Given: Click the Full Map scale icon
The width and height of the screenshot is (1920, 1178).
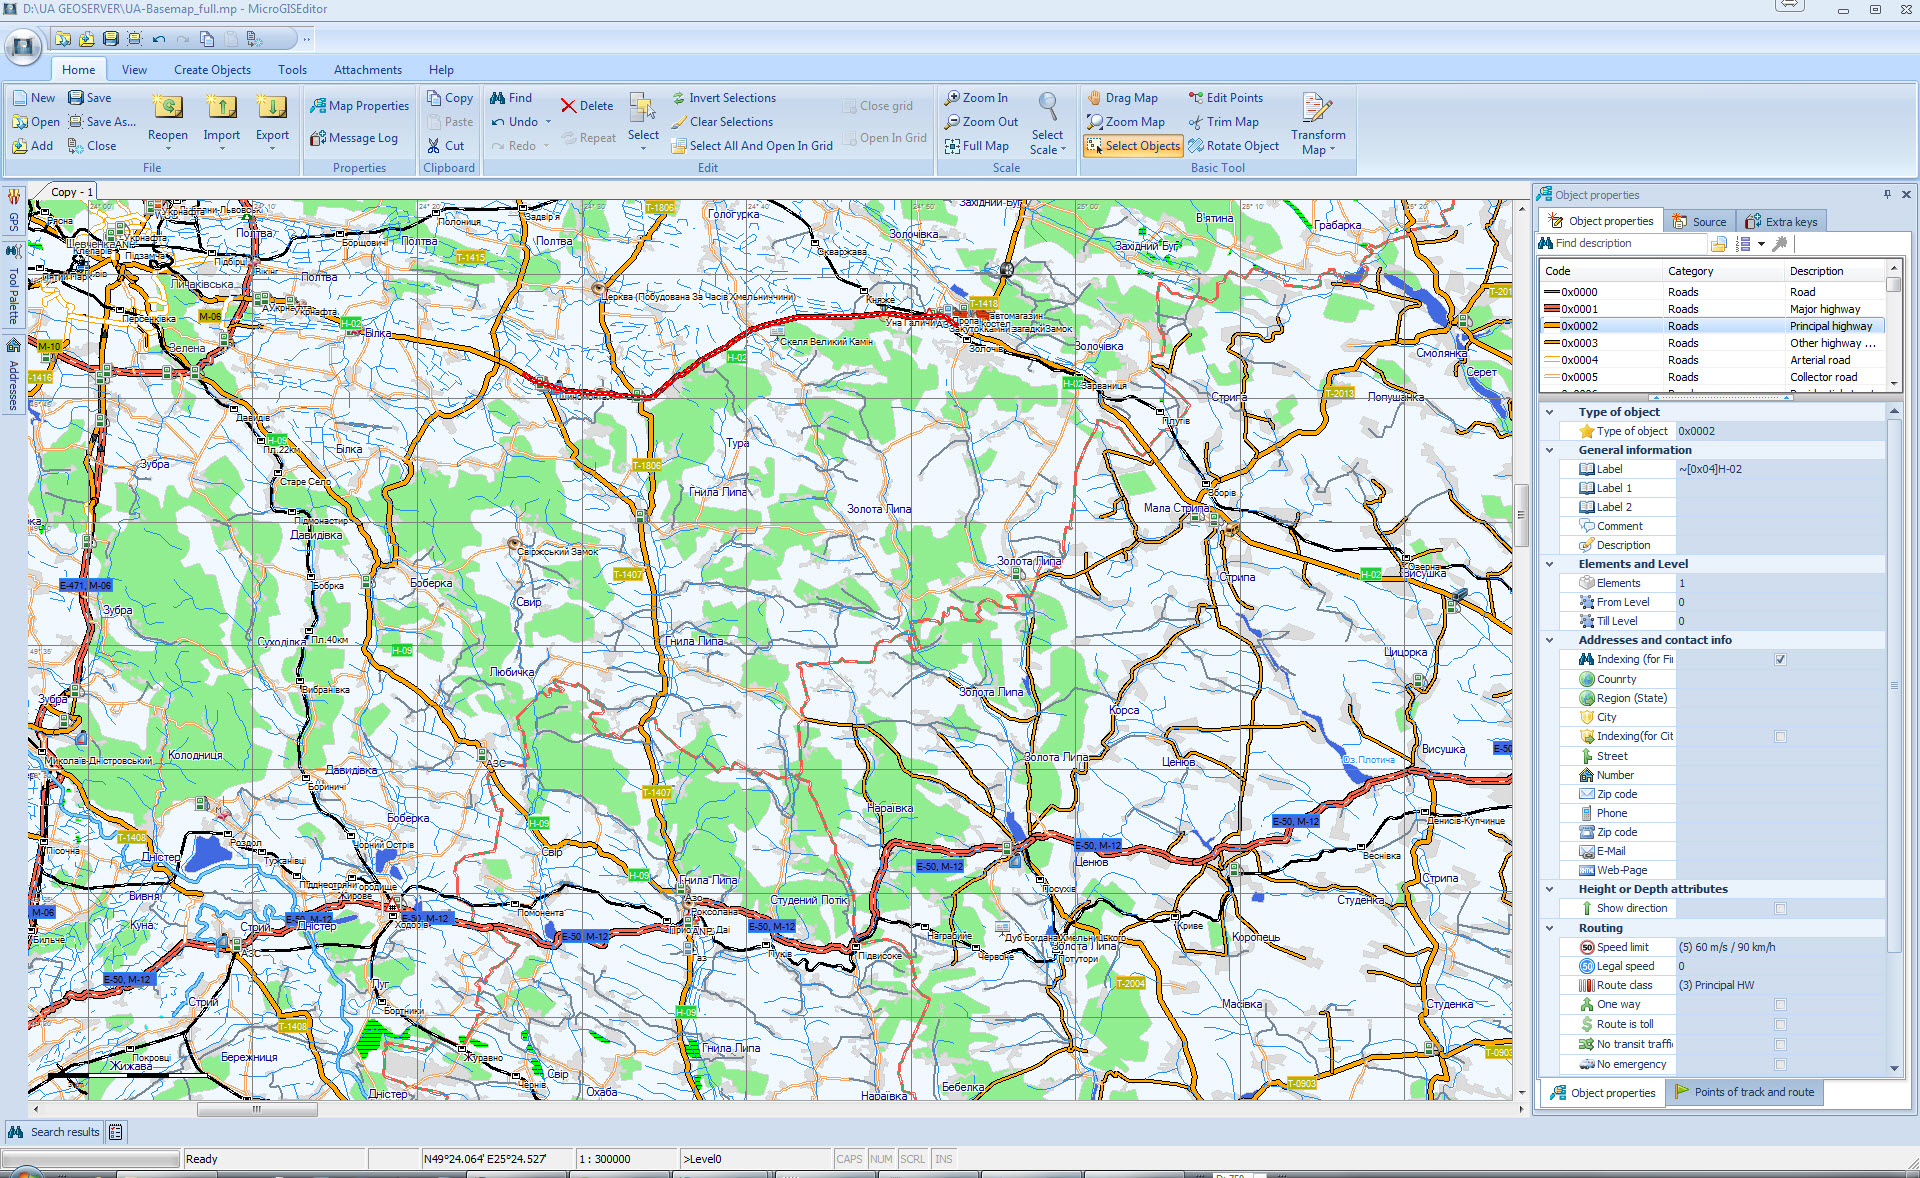Looking at the screenshot, I should point(953,146).
